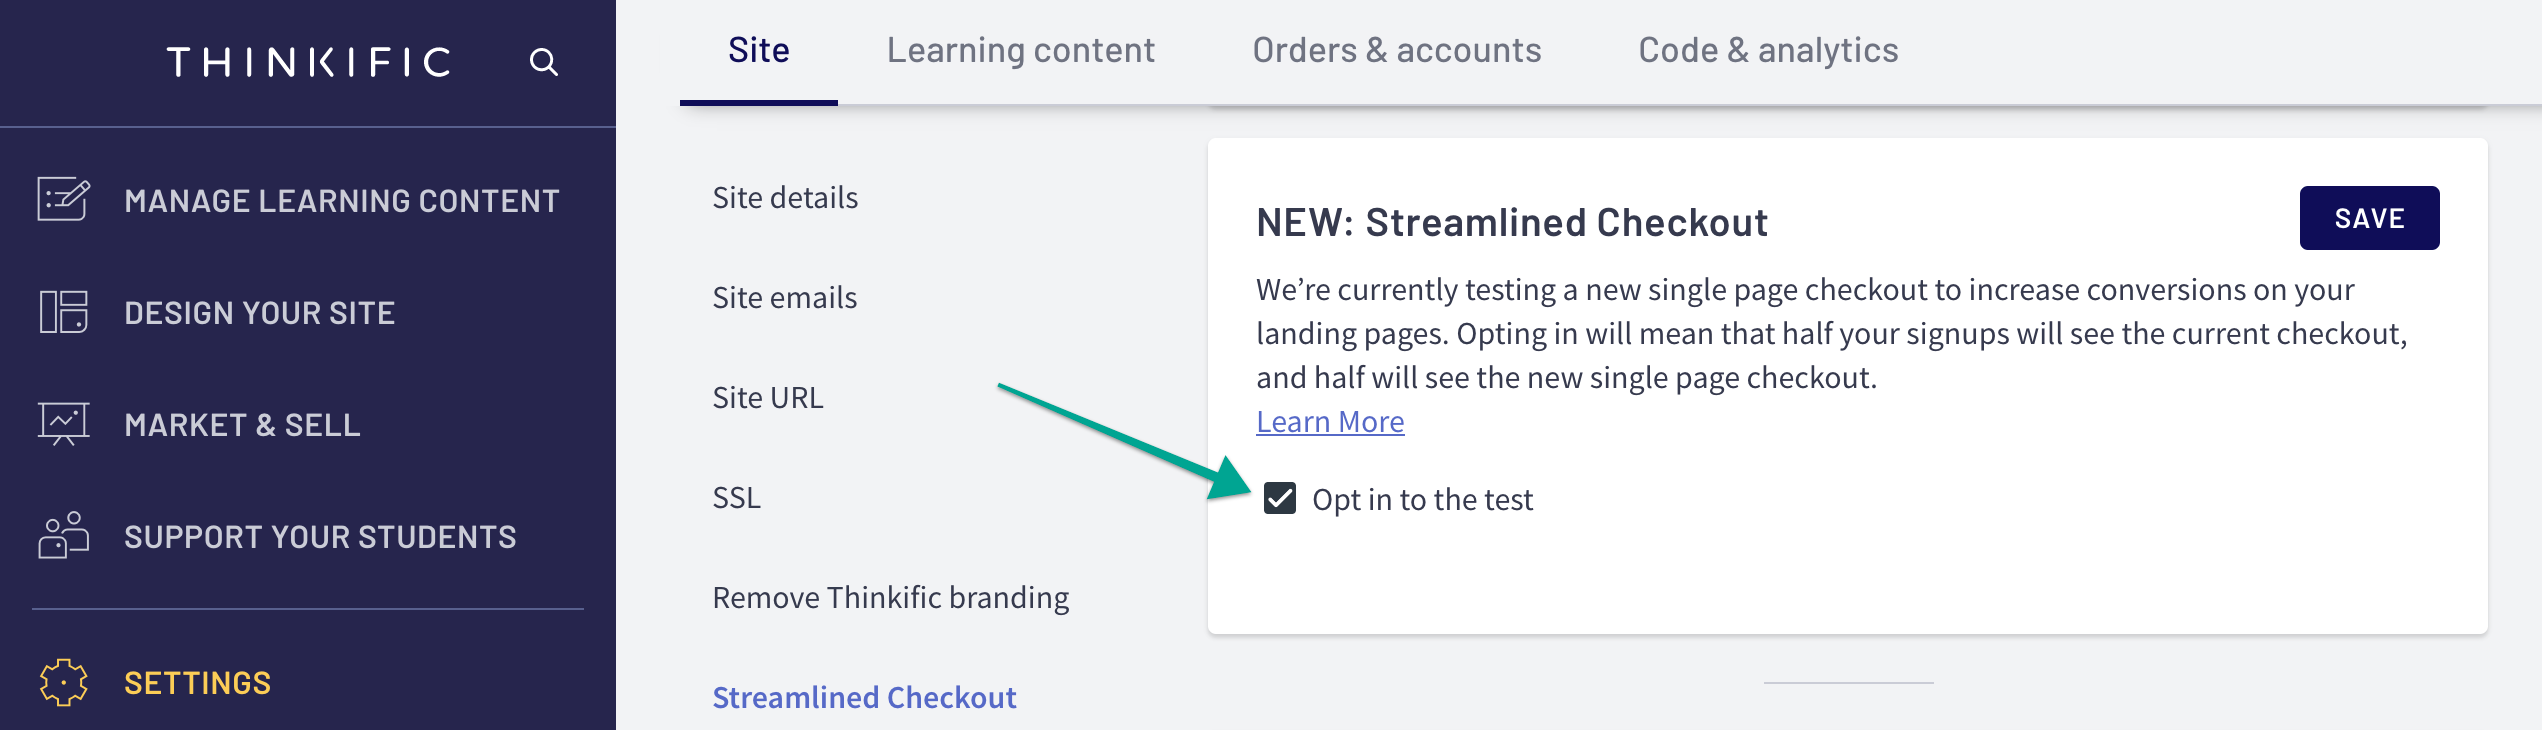Follow the Learn More link

click(1330, 422)
